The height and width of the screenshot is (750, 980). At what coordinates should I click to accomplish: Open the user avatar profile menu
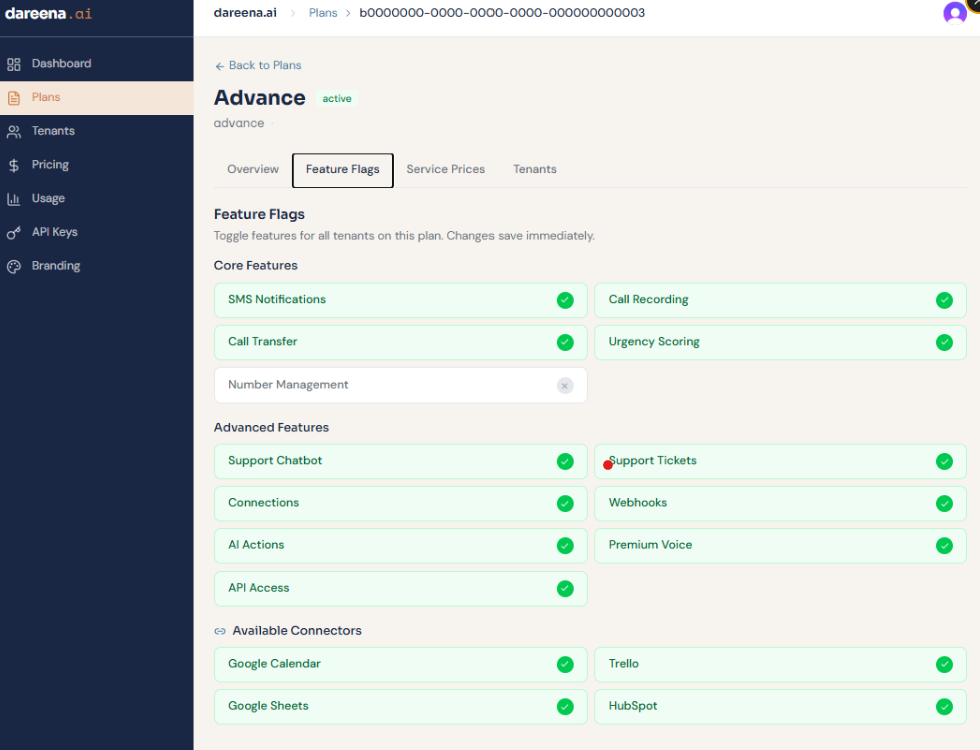point(955,13)
